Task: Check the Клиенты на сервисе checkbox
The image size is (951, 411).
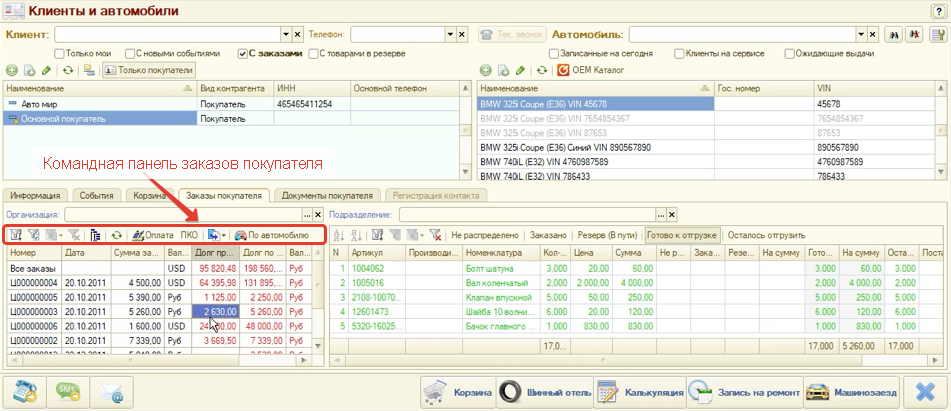Action: [679, 53]
